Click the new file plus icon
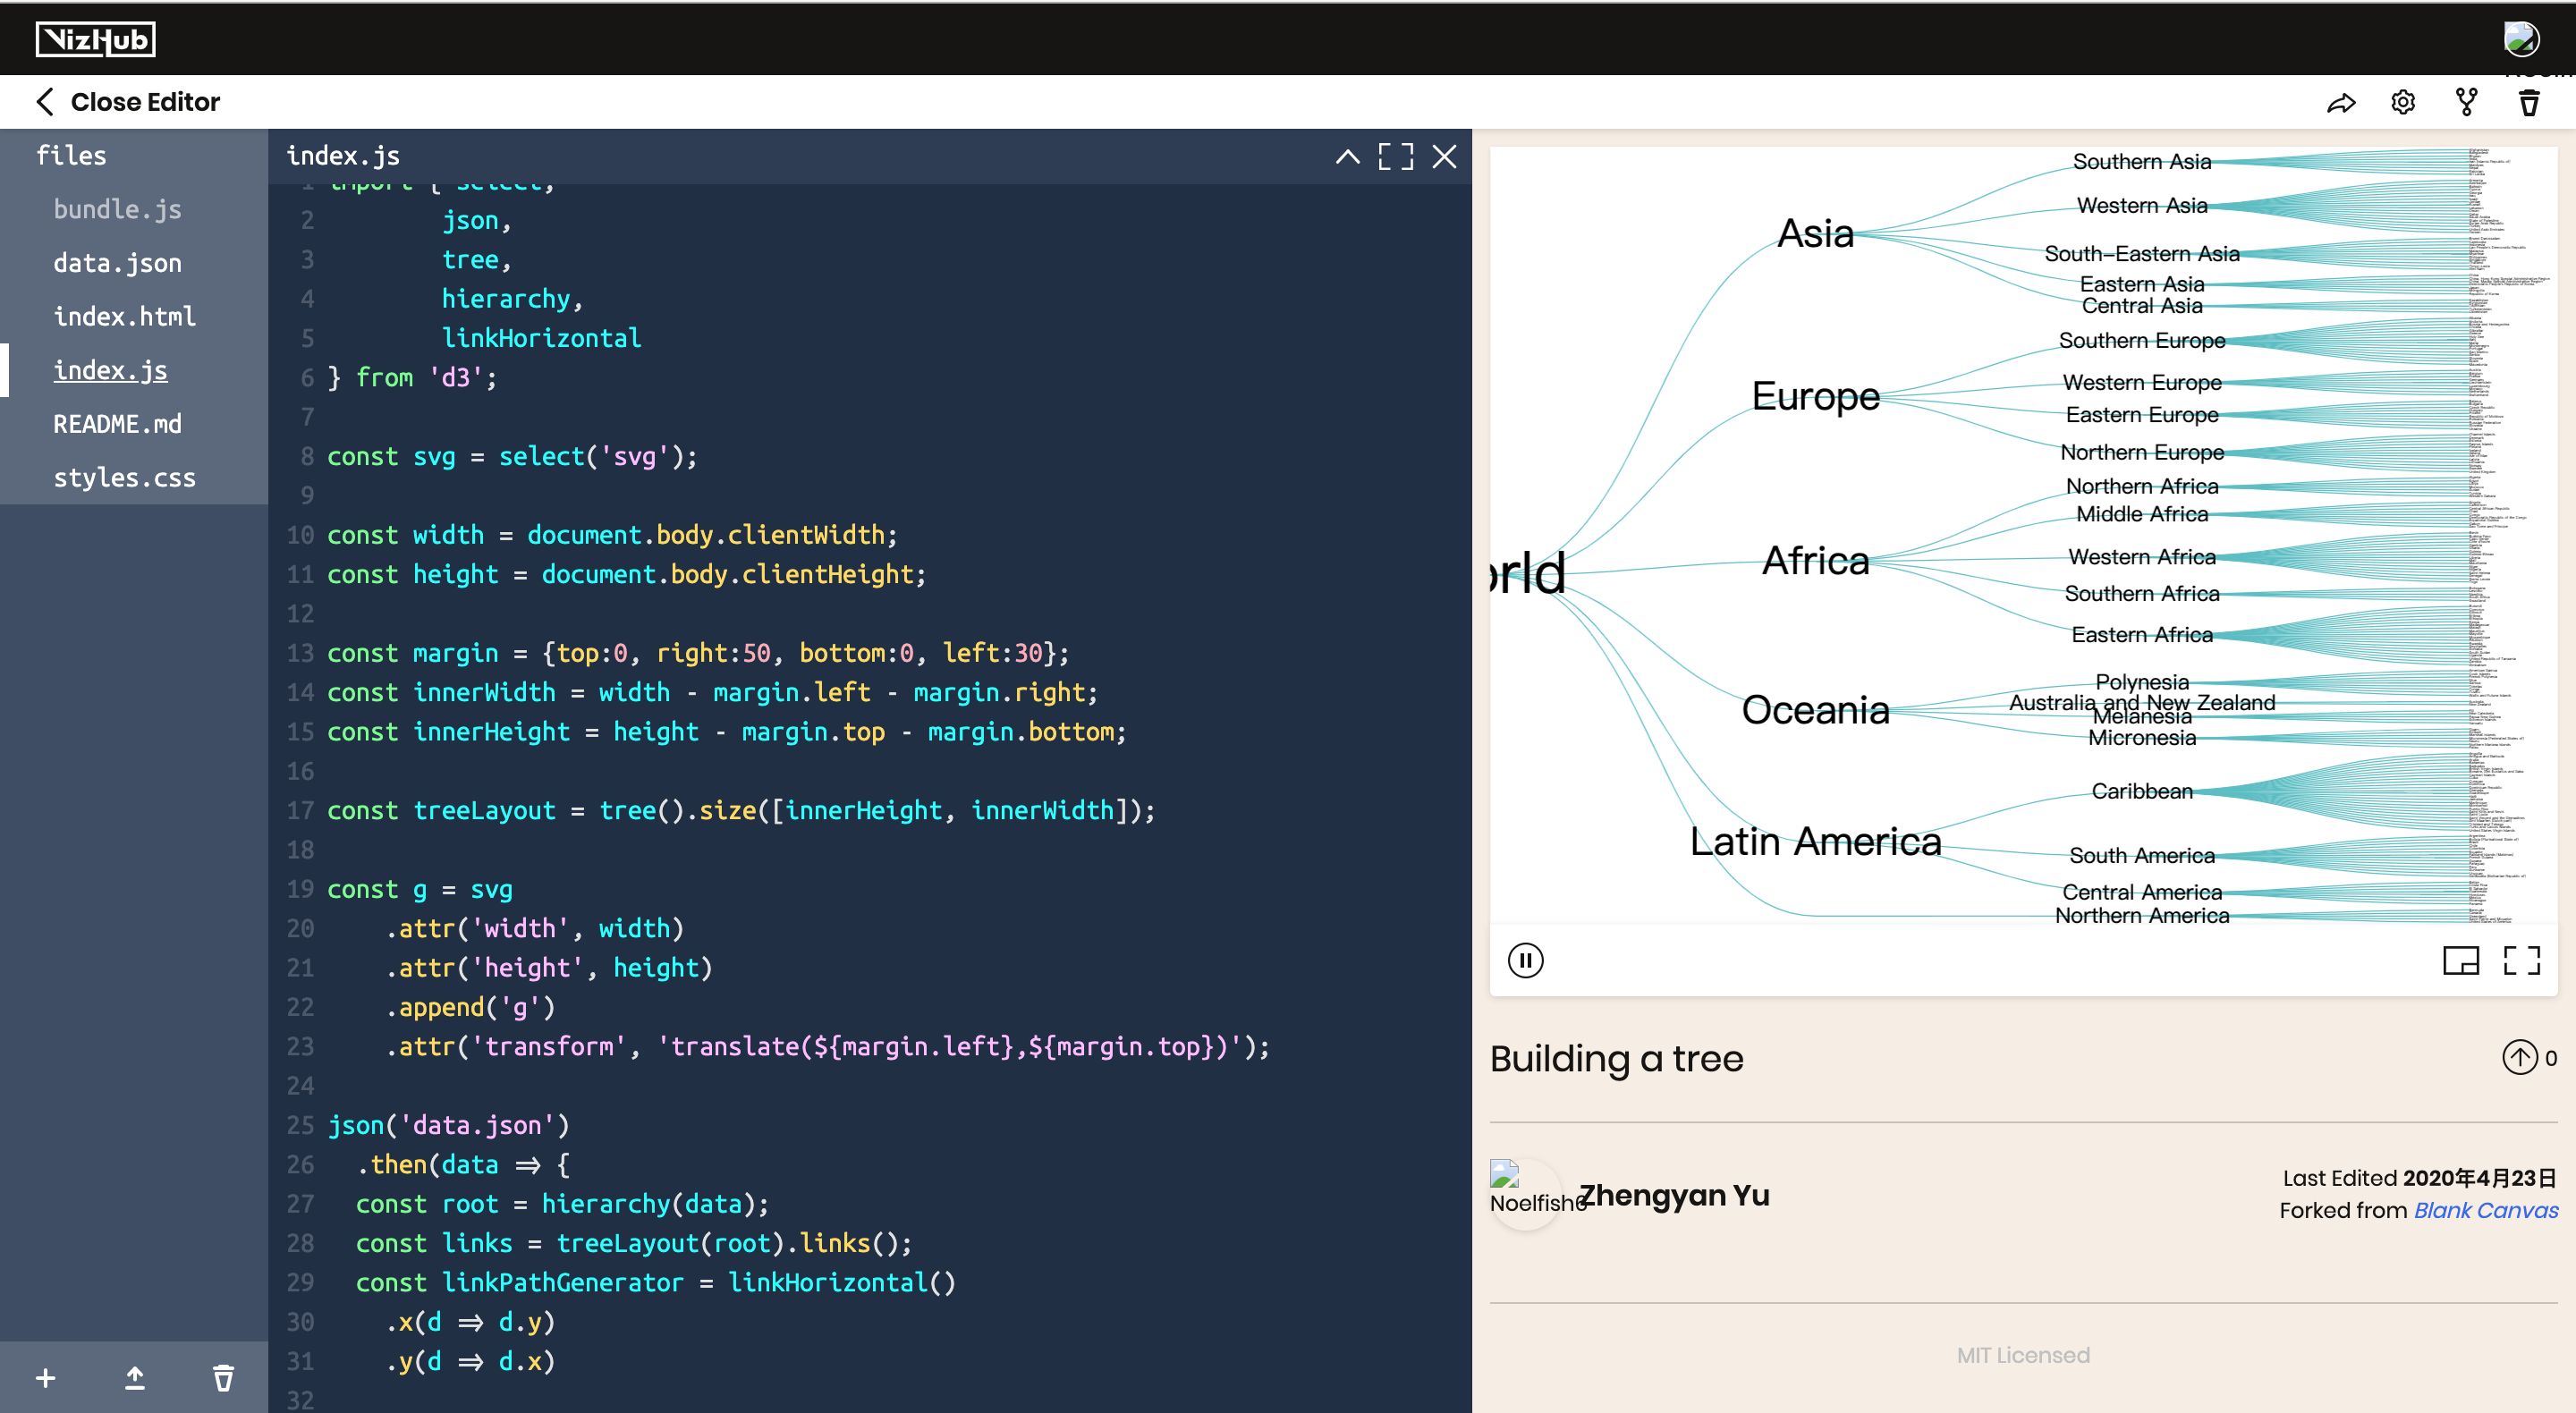 (x=45, y=1378)
